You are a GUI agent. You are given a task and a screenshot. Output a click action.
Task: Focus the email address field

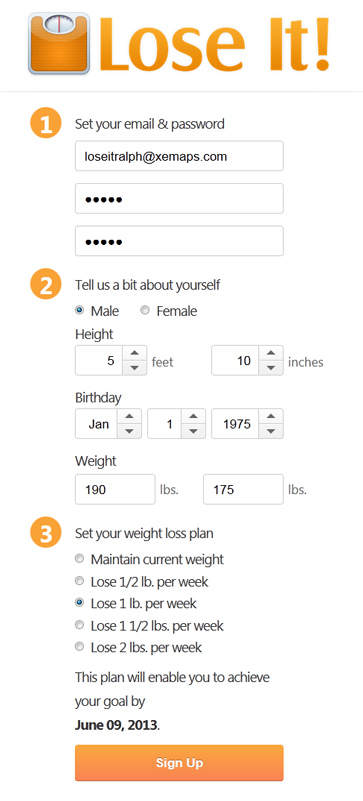pos(179,156)
